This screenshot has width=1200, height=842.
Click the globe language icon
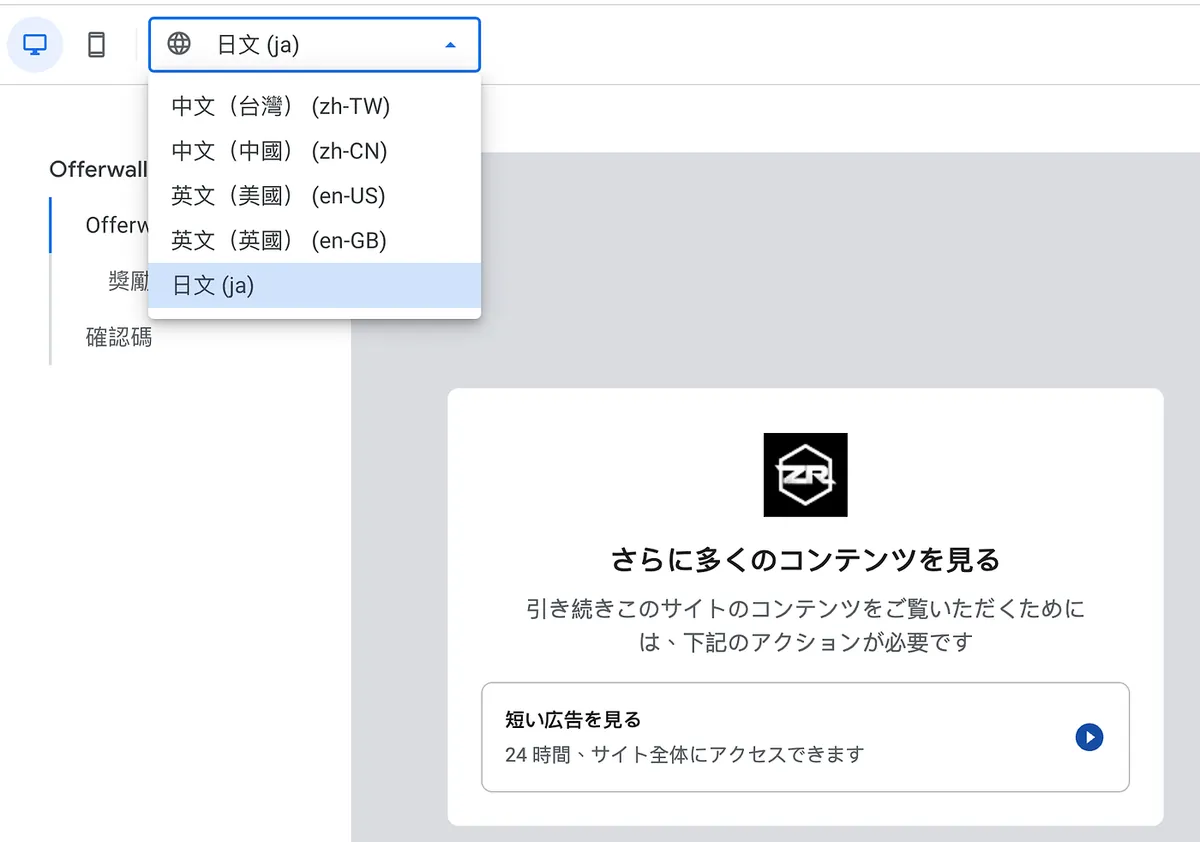(179, 44)
